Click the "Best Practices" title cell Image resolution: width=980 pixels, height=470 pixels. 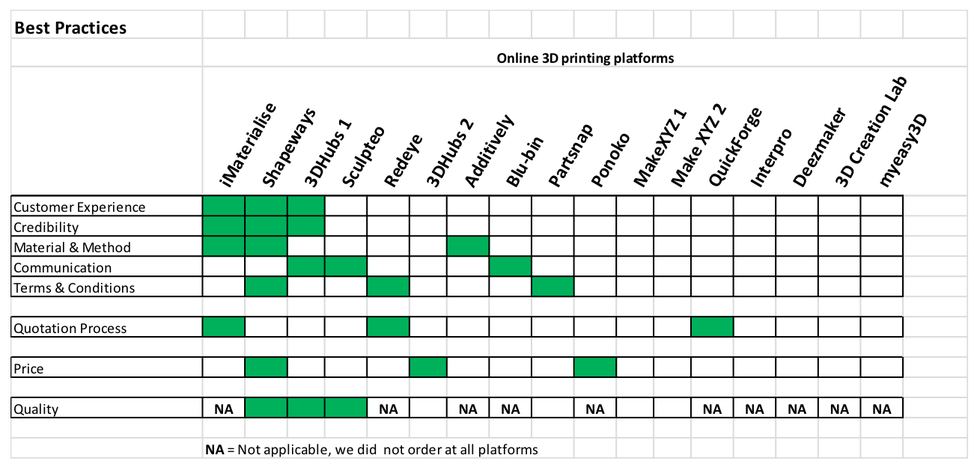70,28
